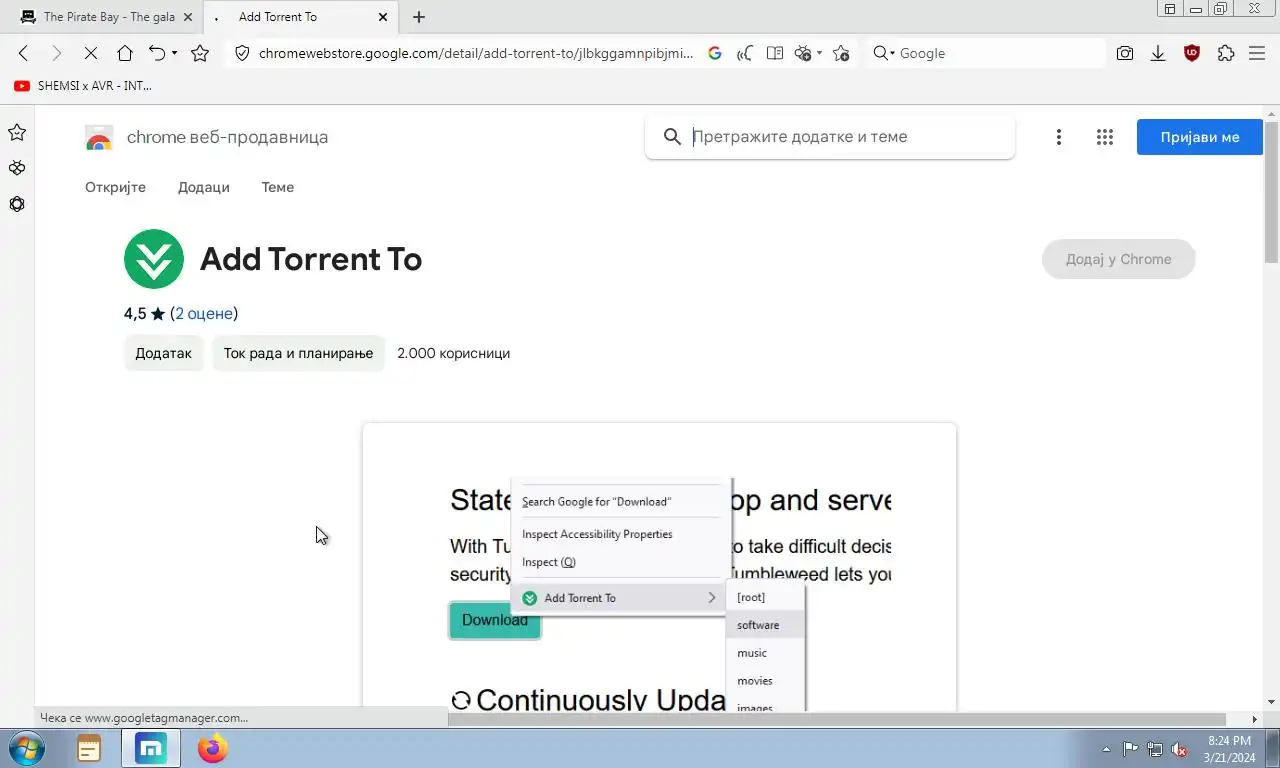Open the home page via house icon
The height and width of the screenshot is (768, 1280).
point(124,53)
